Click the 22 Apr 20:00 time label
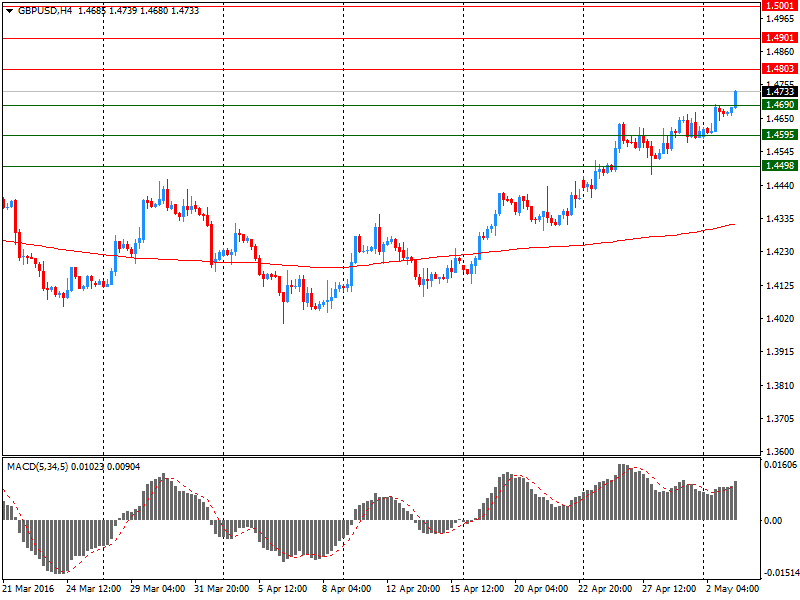Viewport: 800px width, 600px height. 605,589
